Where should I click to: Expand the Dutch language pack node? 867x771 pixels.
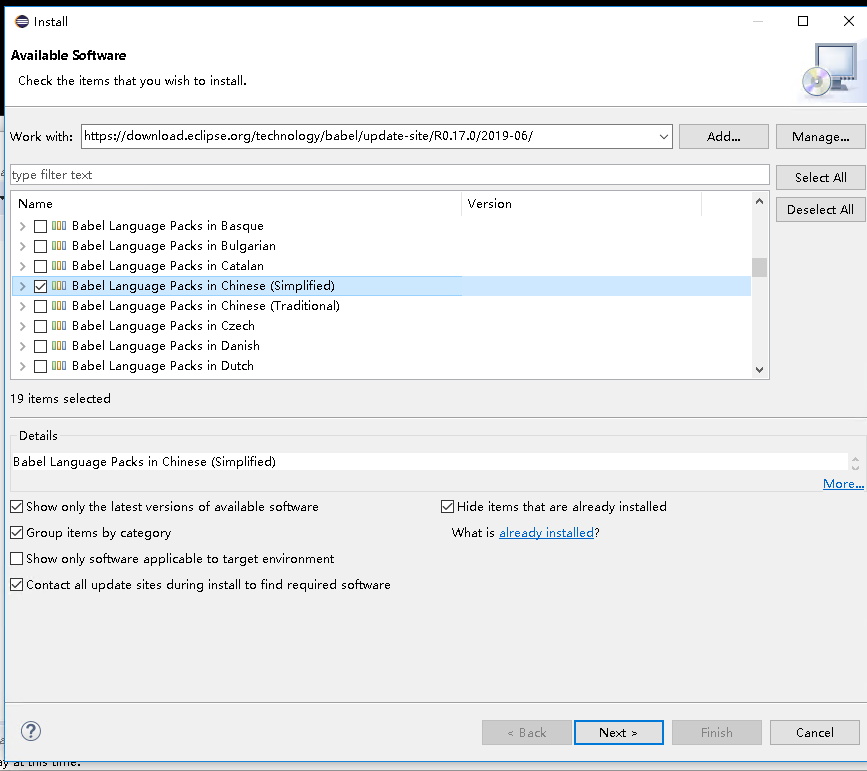point(23,366)
